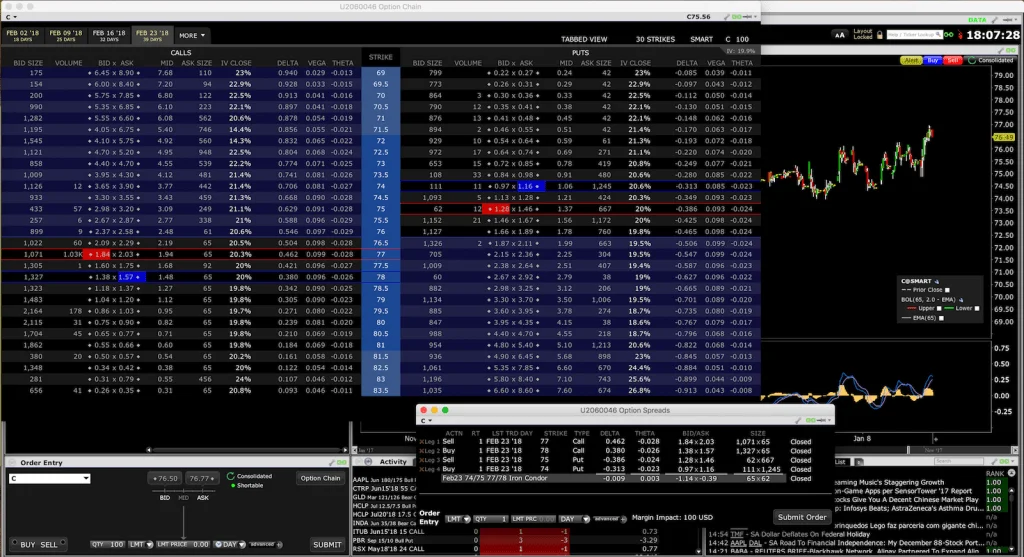Click the C@SMART legend edit icon

point(936,281)
